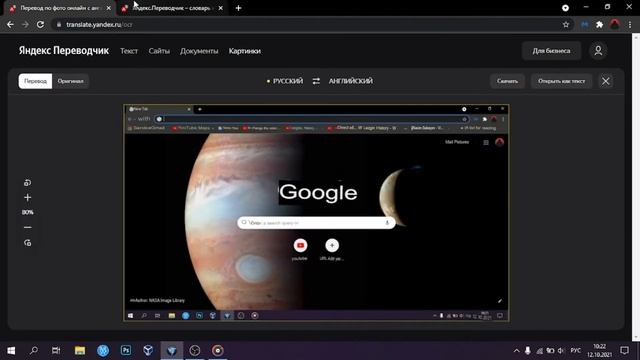Open Photoshop from taskbar
This screenshot has width=640, height=360.
pos(126,351)
